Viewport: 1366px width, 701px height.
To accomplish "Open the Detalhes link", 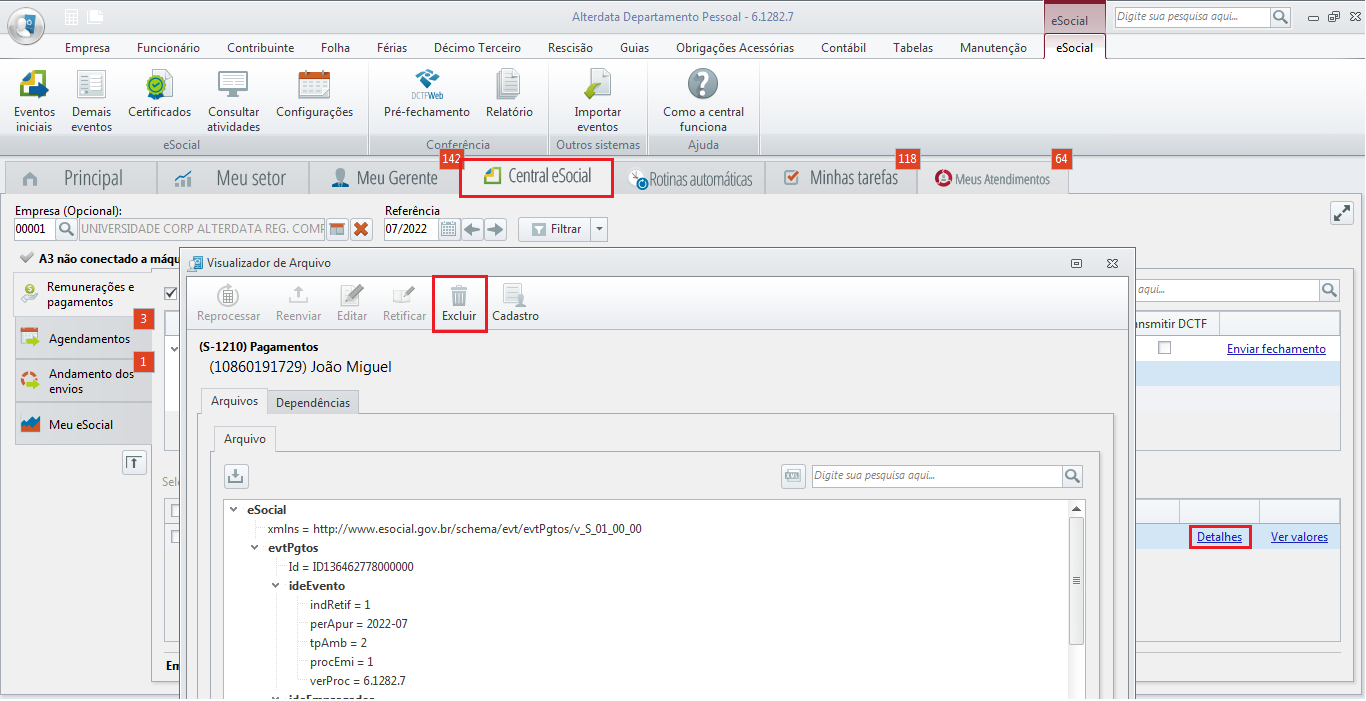I will [1219, 537].
